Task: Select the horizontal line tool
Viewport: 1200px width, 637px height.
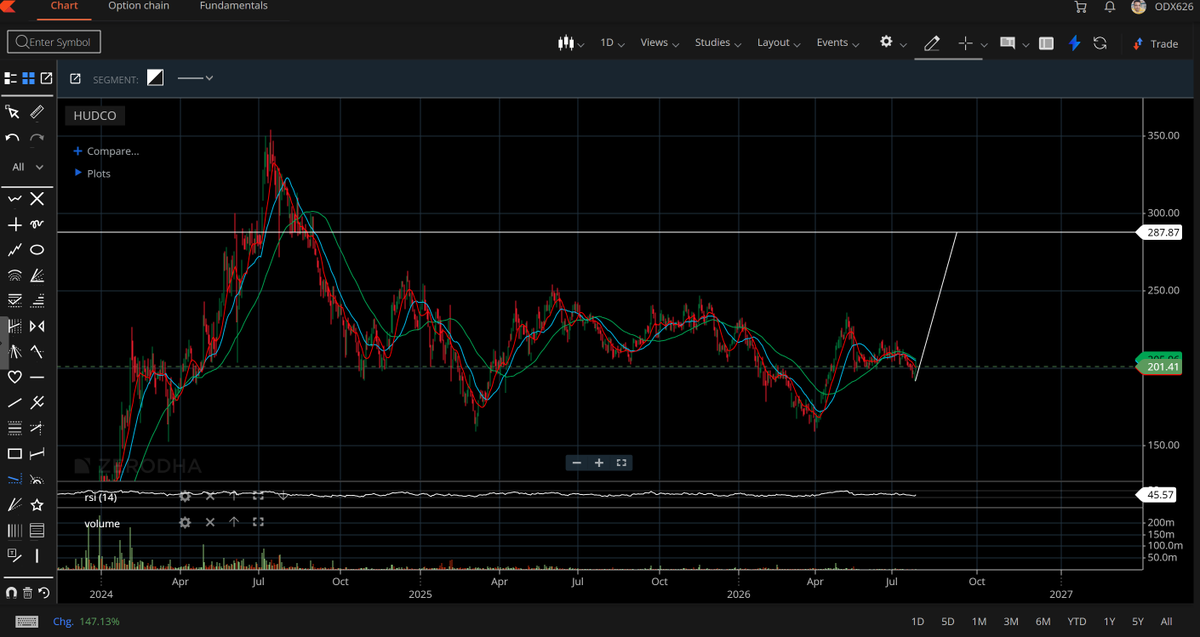Action: point(37,377)
